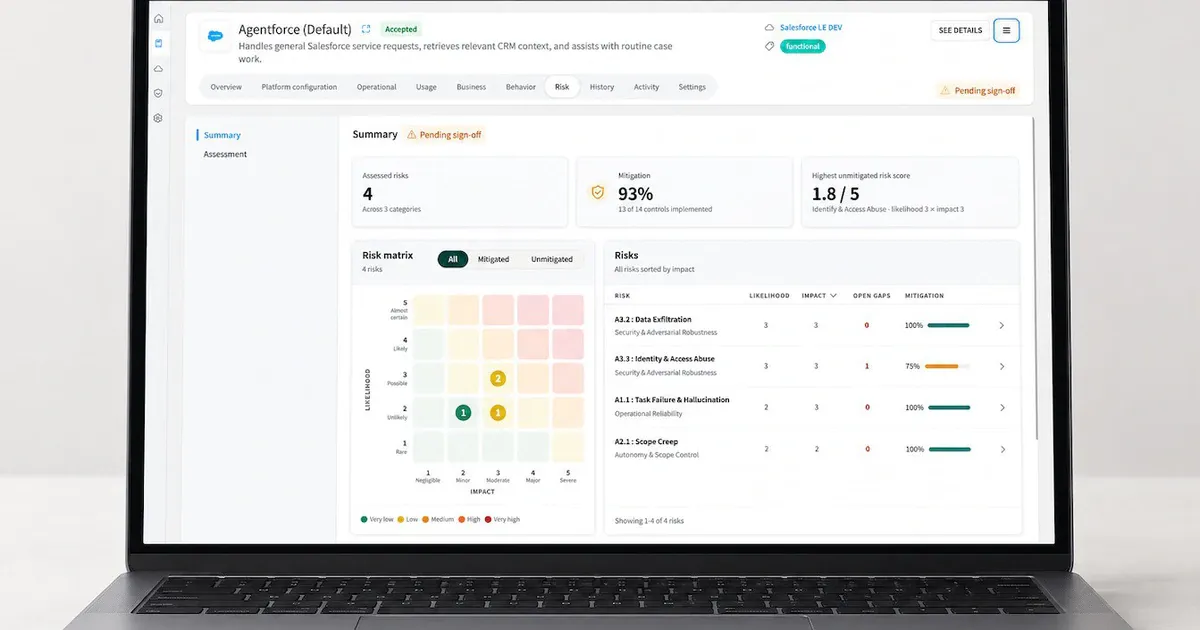Click Scope Creep 100% mitigation bar

tap(948, 450)
